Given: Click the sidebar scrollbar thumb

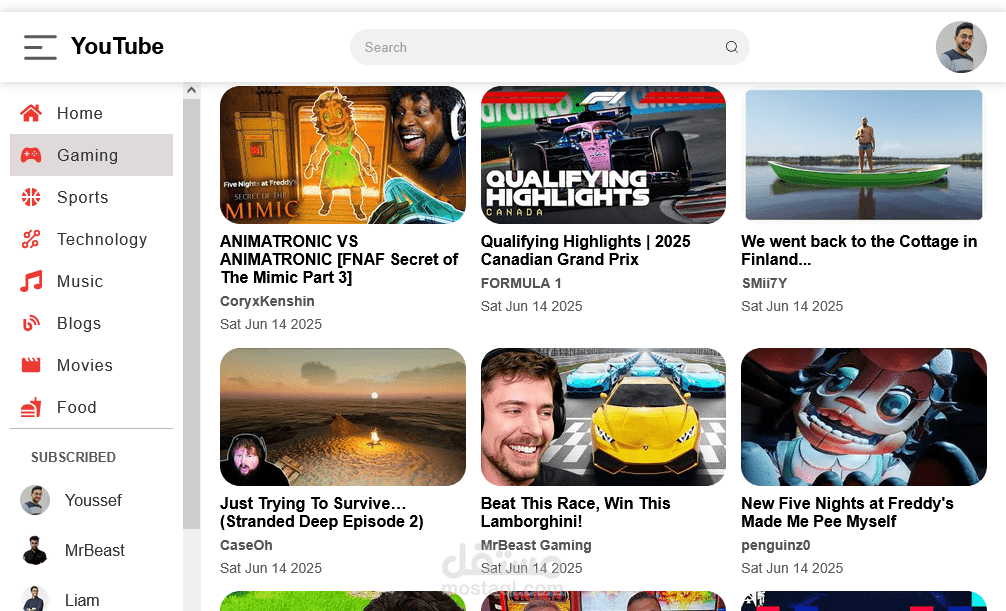Looking at the screenshot, I should (191, 313).
